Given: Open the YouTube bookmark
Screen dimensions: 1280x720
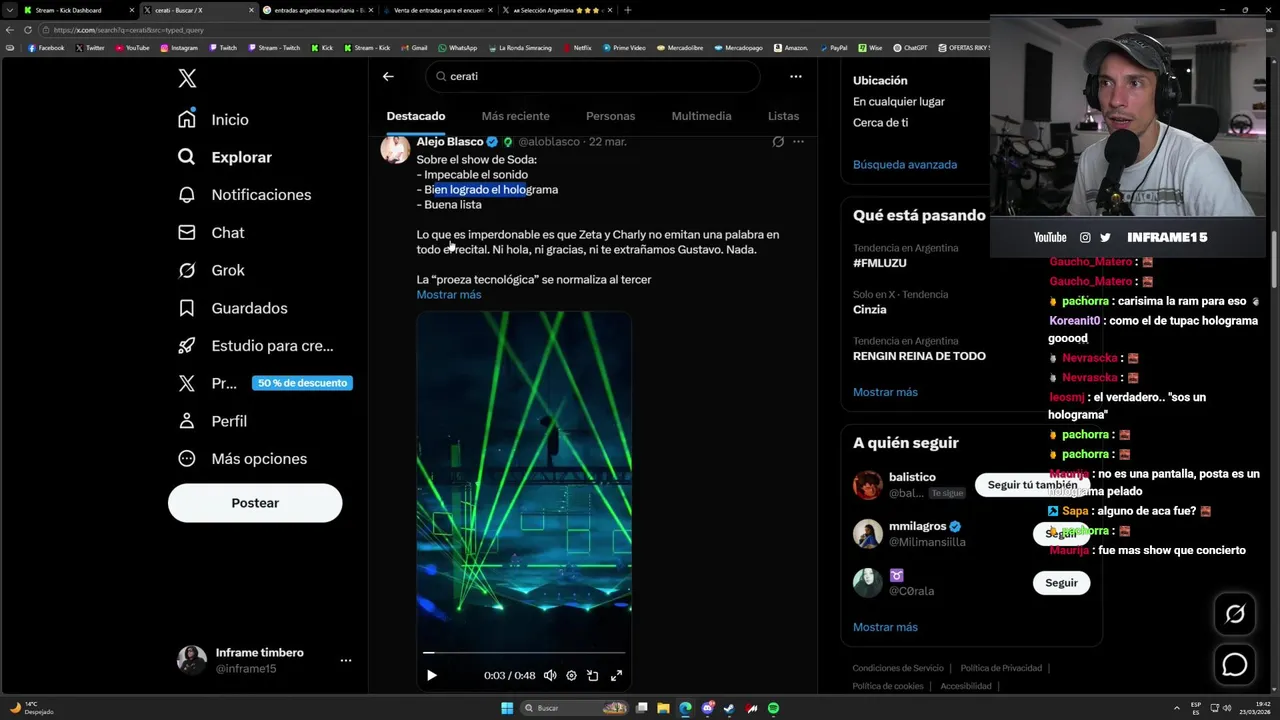Looking at the screenshot, I should coord(132,48).
